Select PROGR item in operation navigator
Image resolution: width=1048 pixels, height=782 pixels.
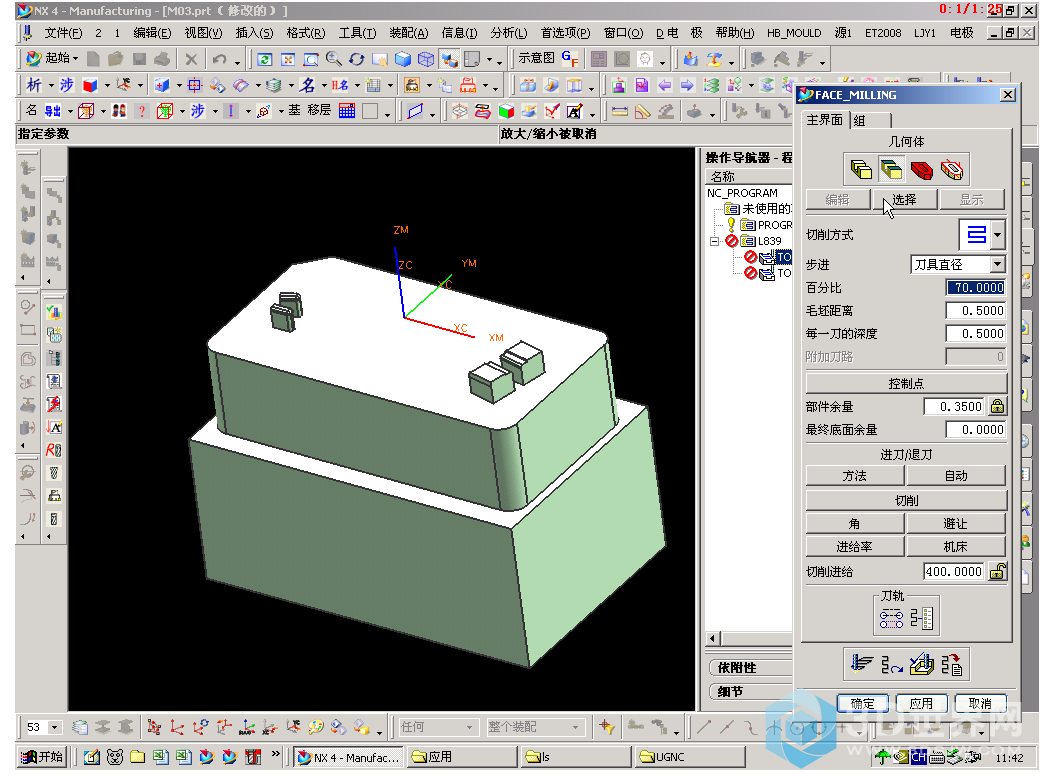coord(774,225)
